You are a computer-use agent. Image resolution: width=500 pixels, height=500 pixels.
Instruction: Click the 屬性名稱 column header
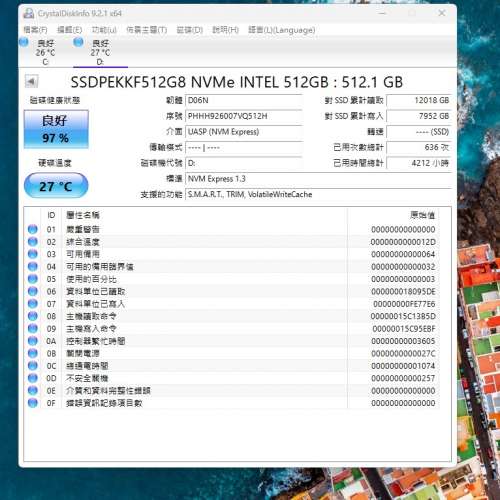click(x=83, y=215)
